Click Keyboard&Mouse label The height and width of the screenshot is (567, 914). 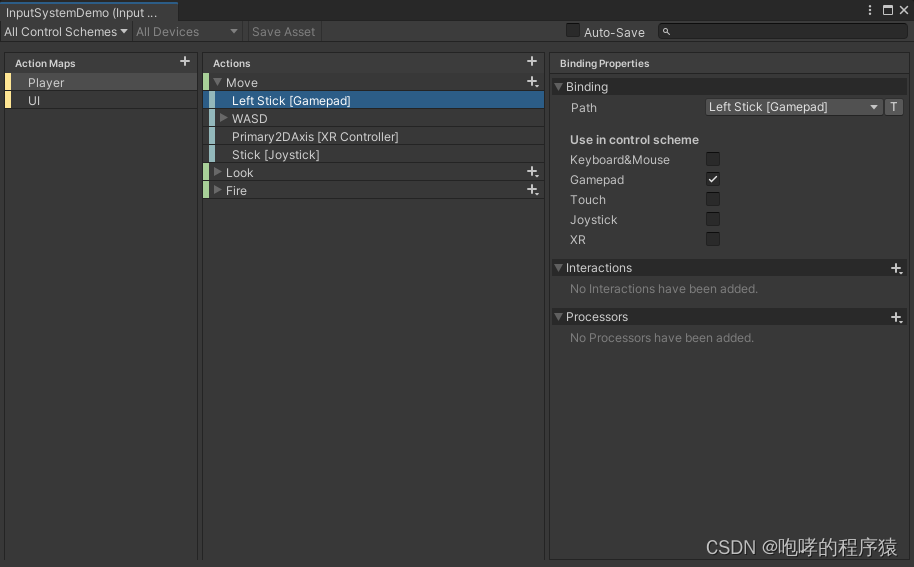click(620, 160)
